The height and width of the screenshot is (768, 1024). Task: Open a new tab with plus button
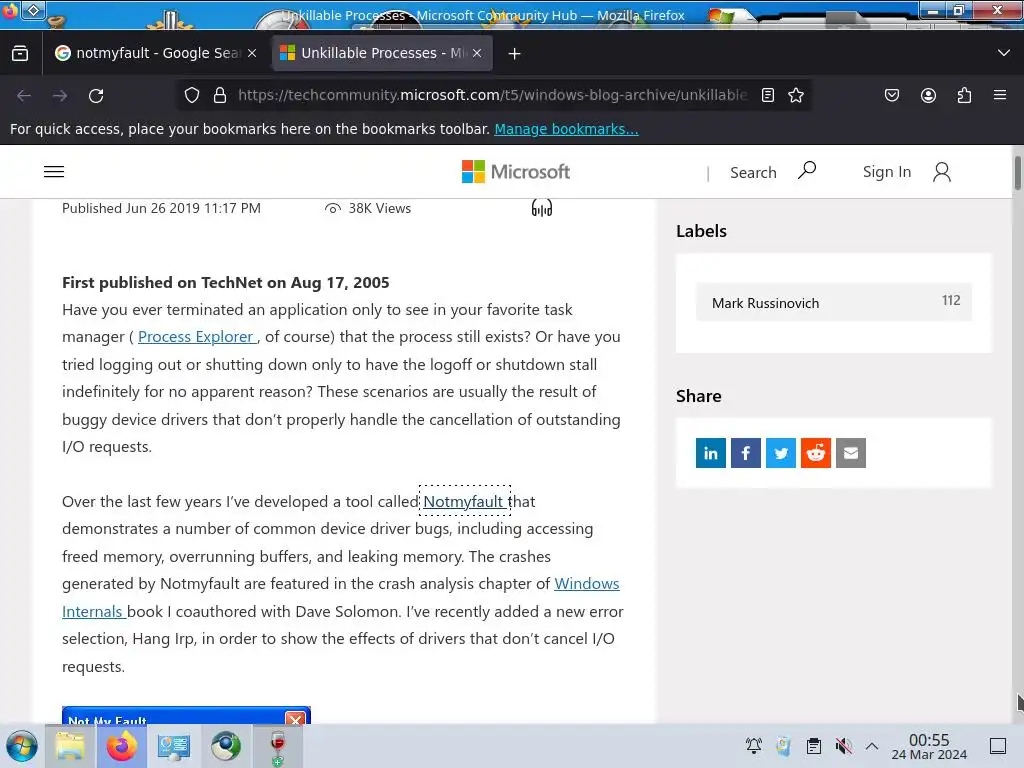pyautogui.click(x=515, y=54)
